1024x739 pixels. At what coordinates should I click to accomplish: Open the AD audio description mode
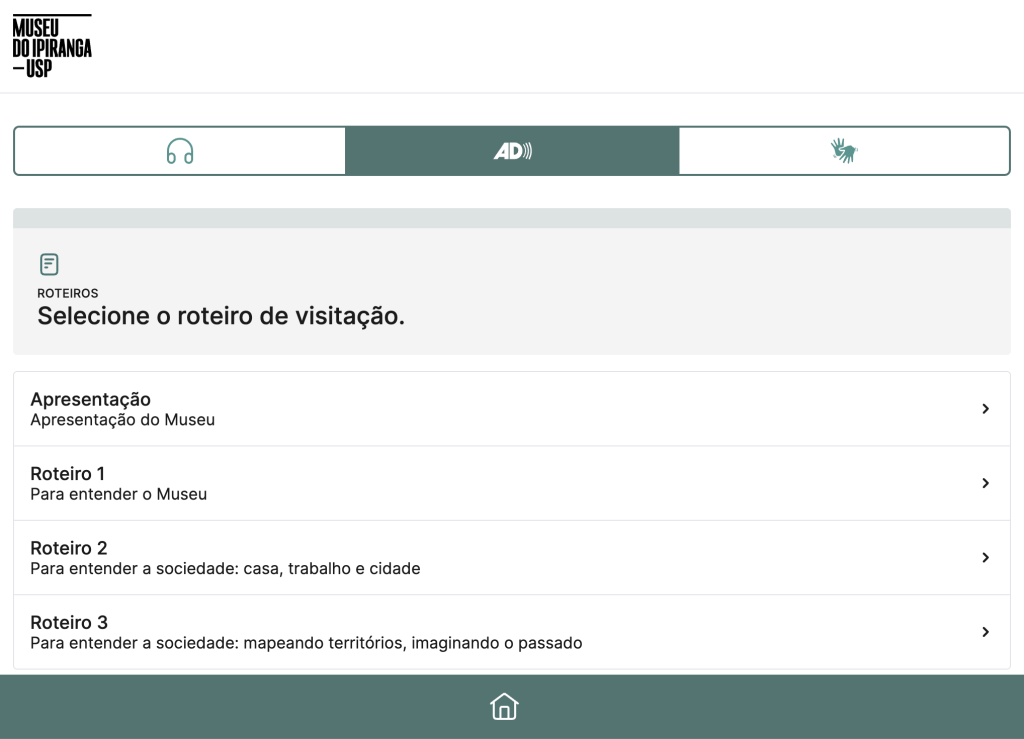(x=511, y=150)
